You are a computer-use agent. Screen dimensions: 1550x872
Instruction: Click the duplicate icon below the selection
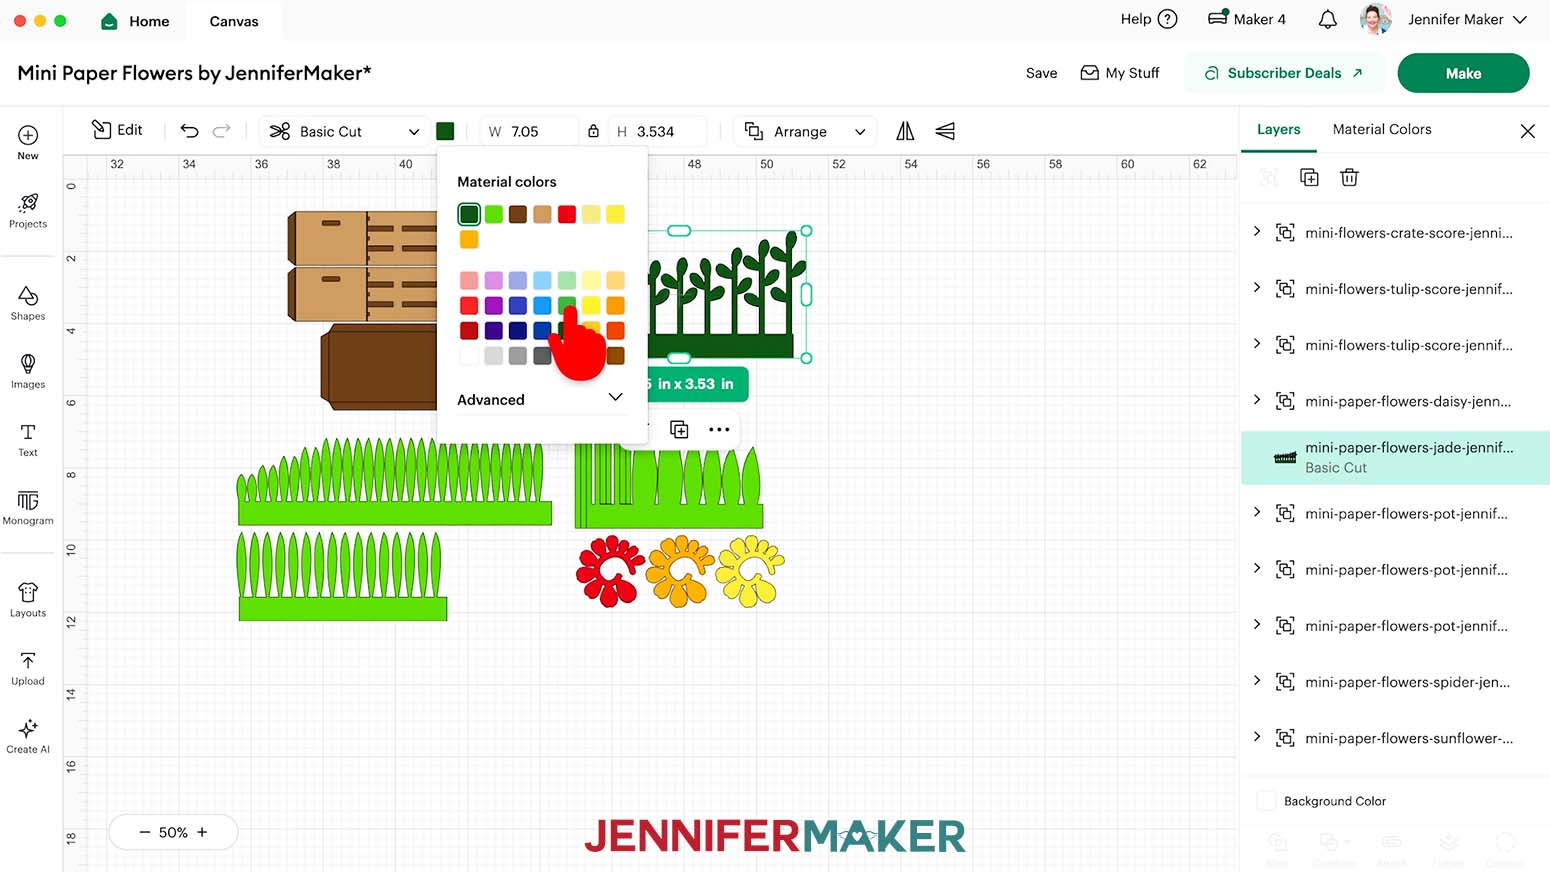pos(679,429)
